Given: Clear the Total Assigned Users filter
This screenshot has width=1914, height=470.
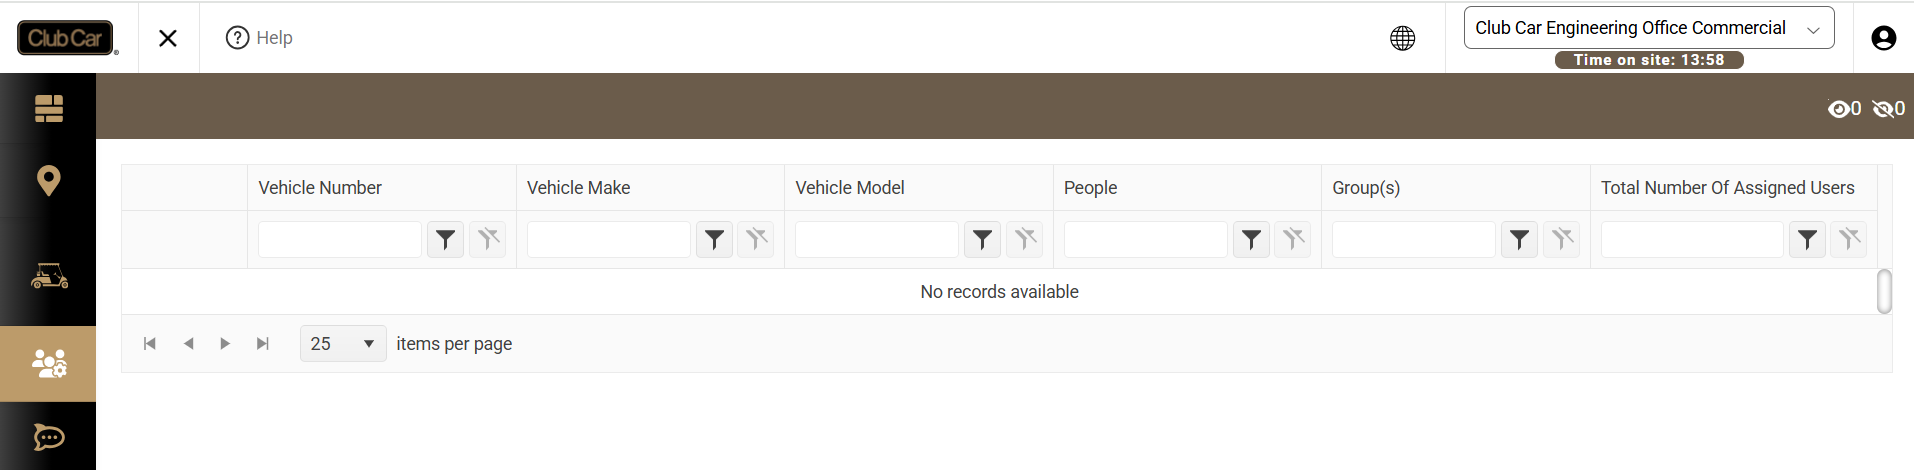Looking at the screenshot, I should 1849,240.
